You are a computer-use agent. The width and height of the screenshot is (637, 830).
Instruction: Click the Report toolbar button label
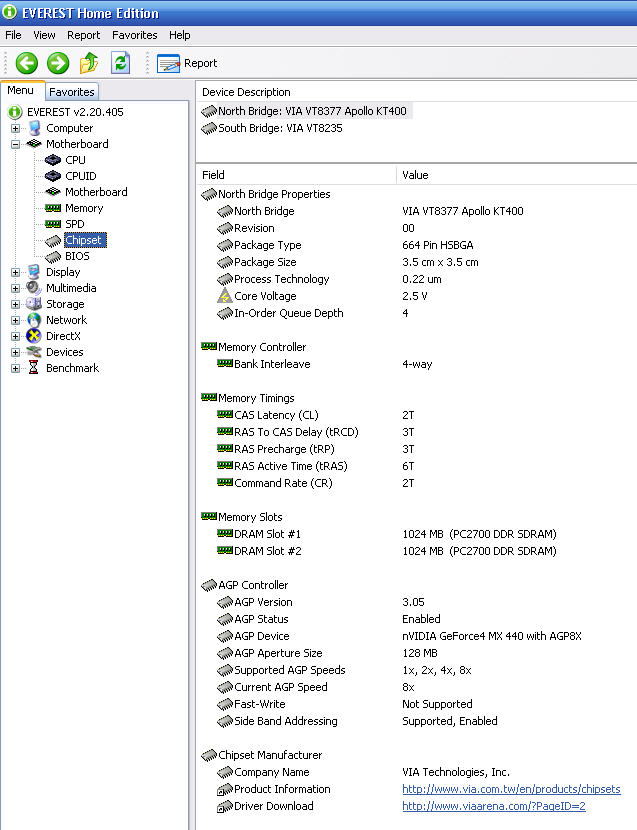[200, 63]
